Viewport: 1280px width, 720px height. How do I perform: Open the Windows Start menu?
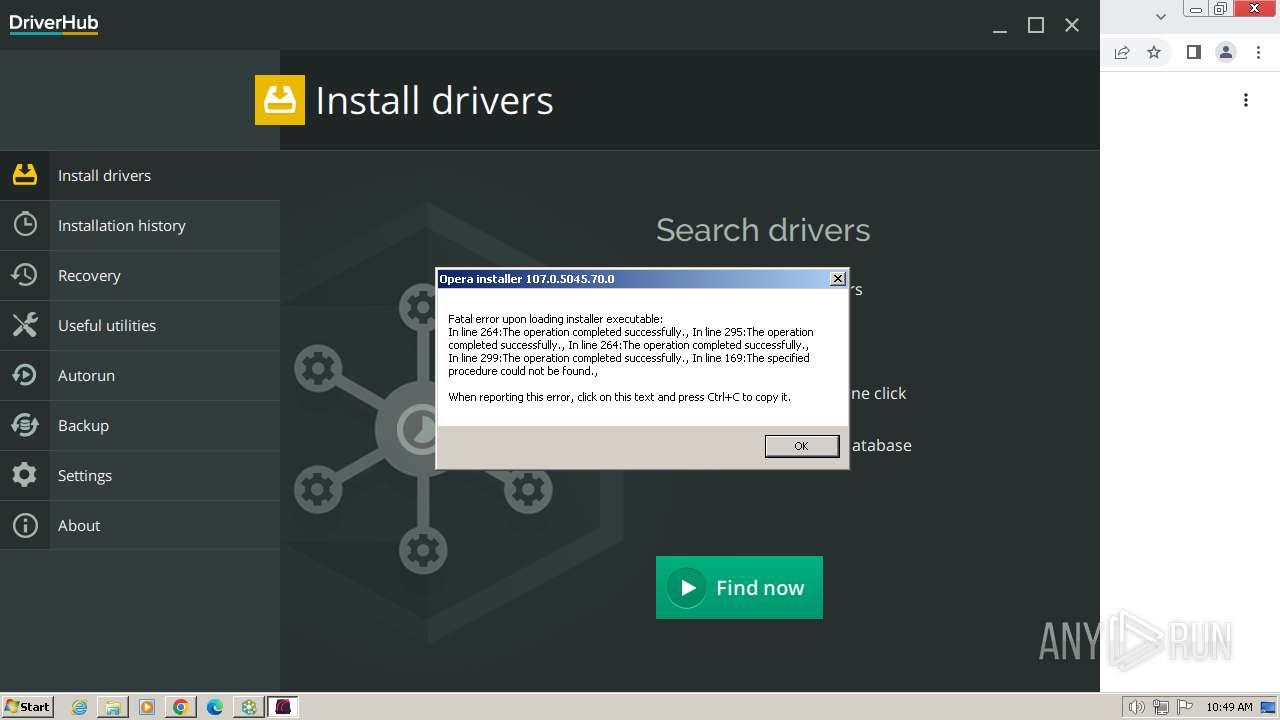[x=28, y=706]
